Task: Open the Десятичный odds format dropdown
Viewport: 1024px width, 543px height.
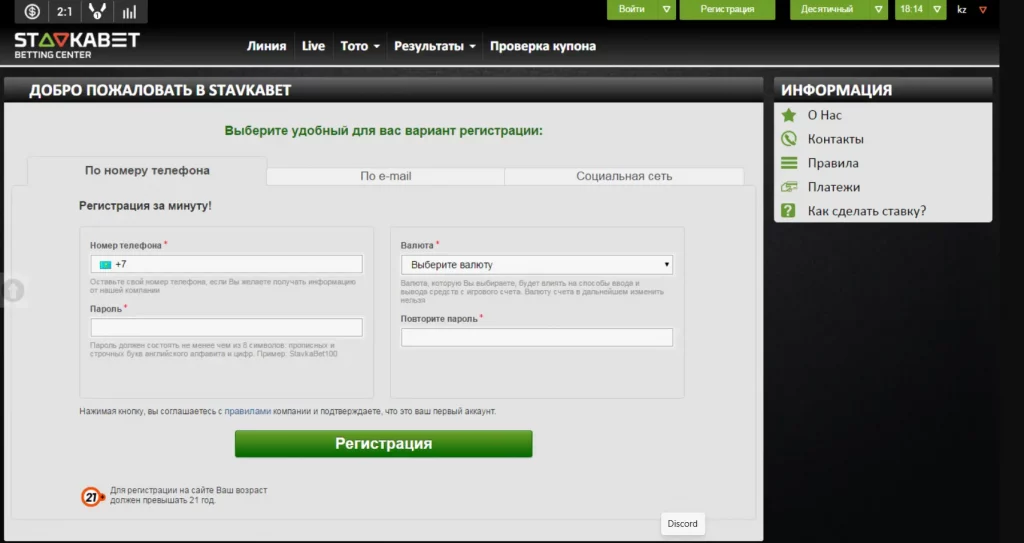Action: [x=839, y=9]
